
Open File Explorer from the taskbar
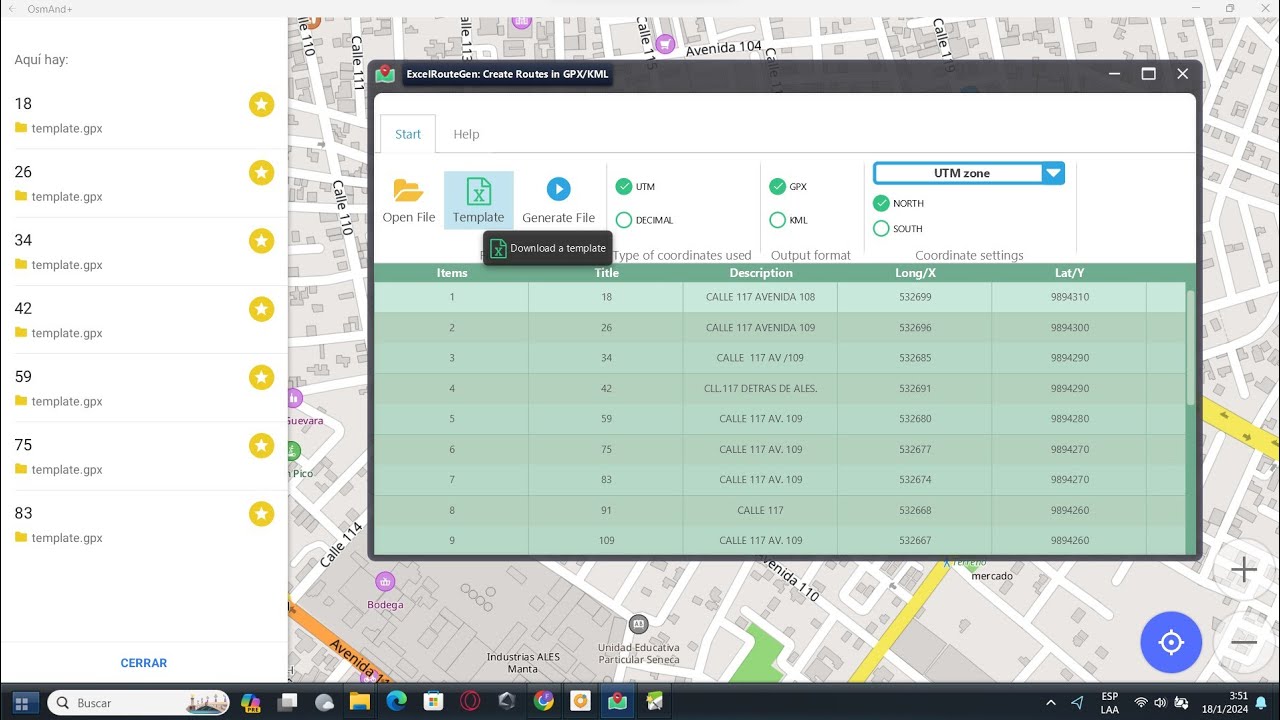[359, 702]
